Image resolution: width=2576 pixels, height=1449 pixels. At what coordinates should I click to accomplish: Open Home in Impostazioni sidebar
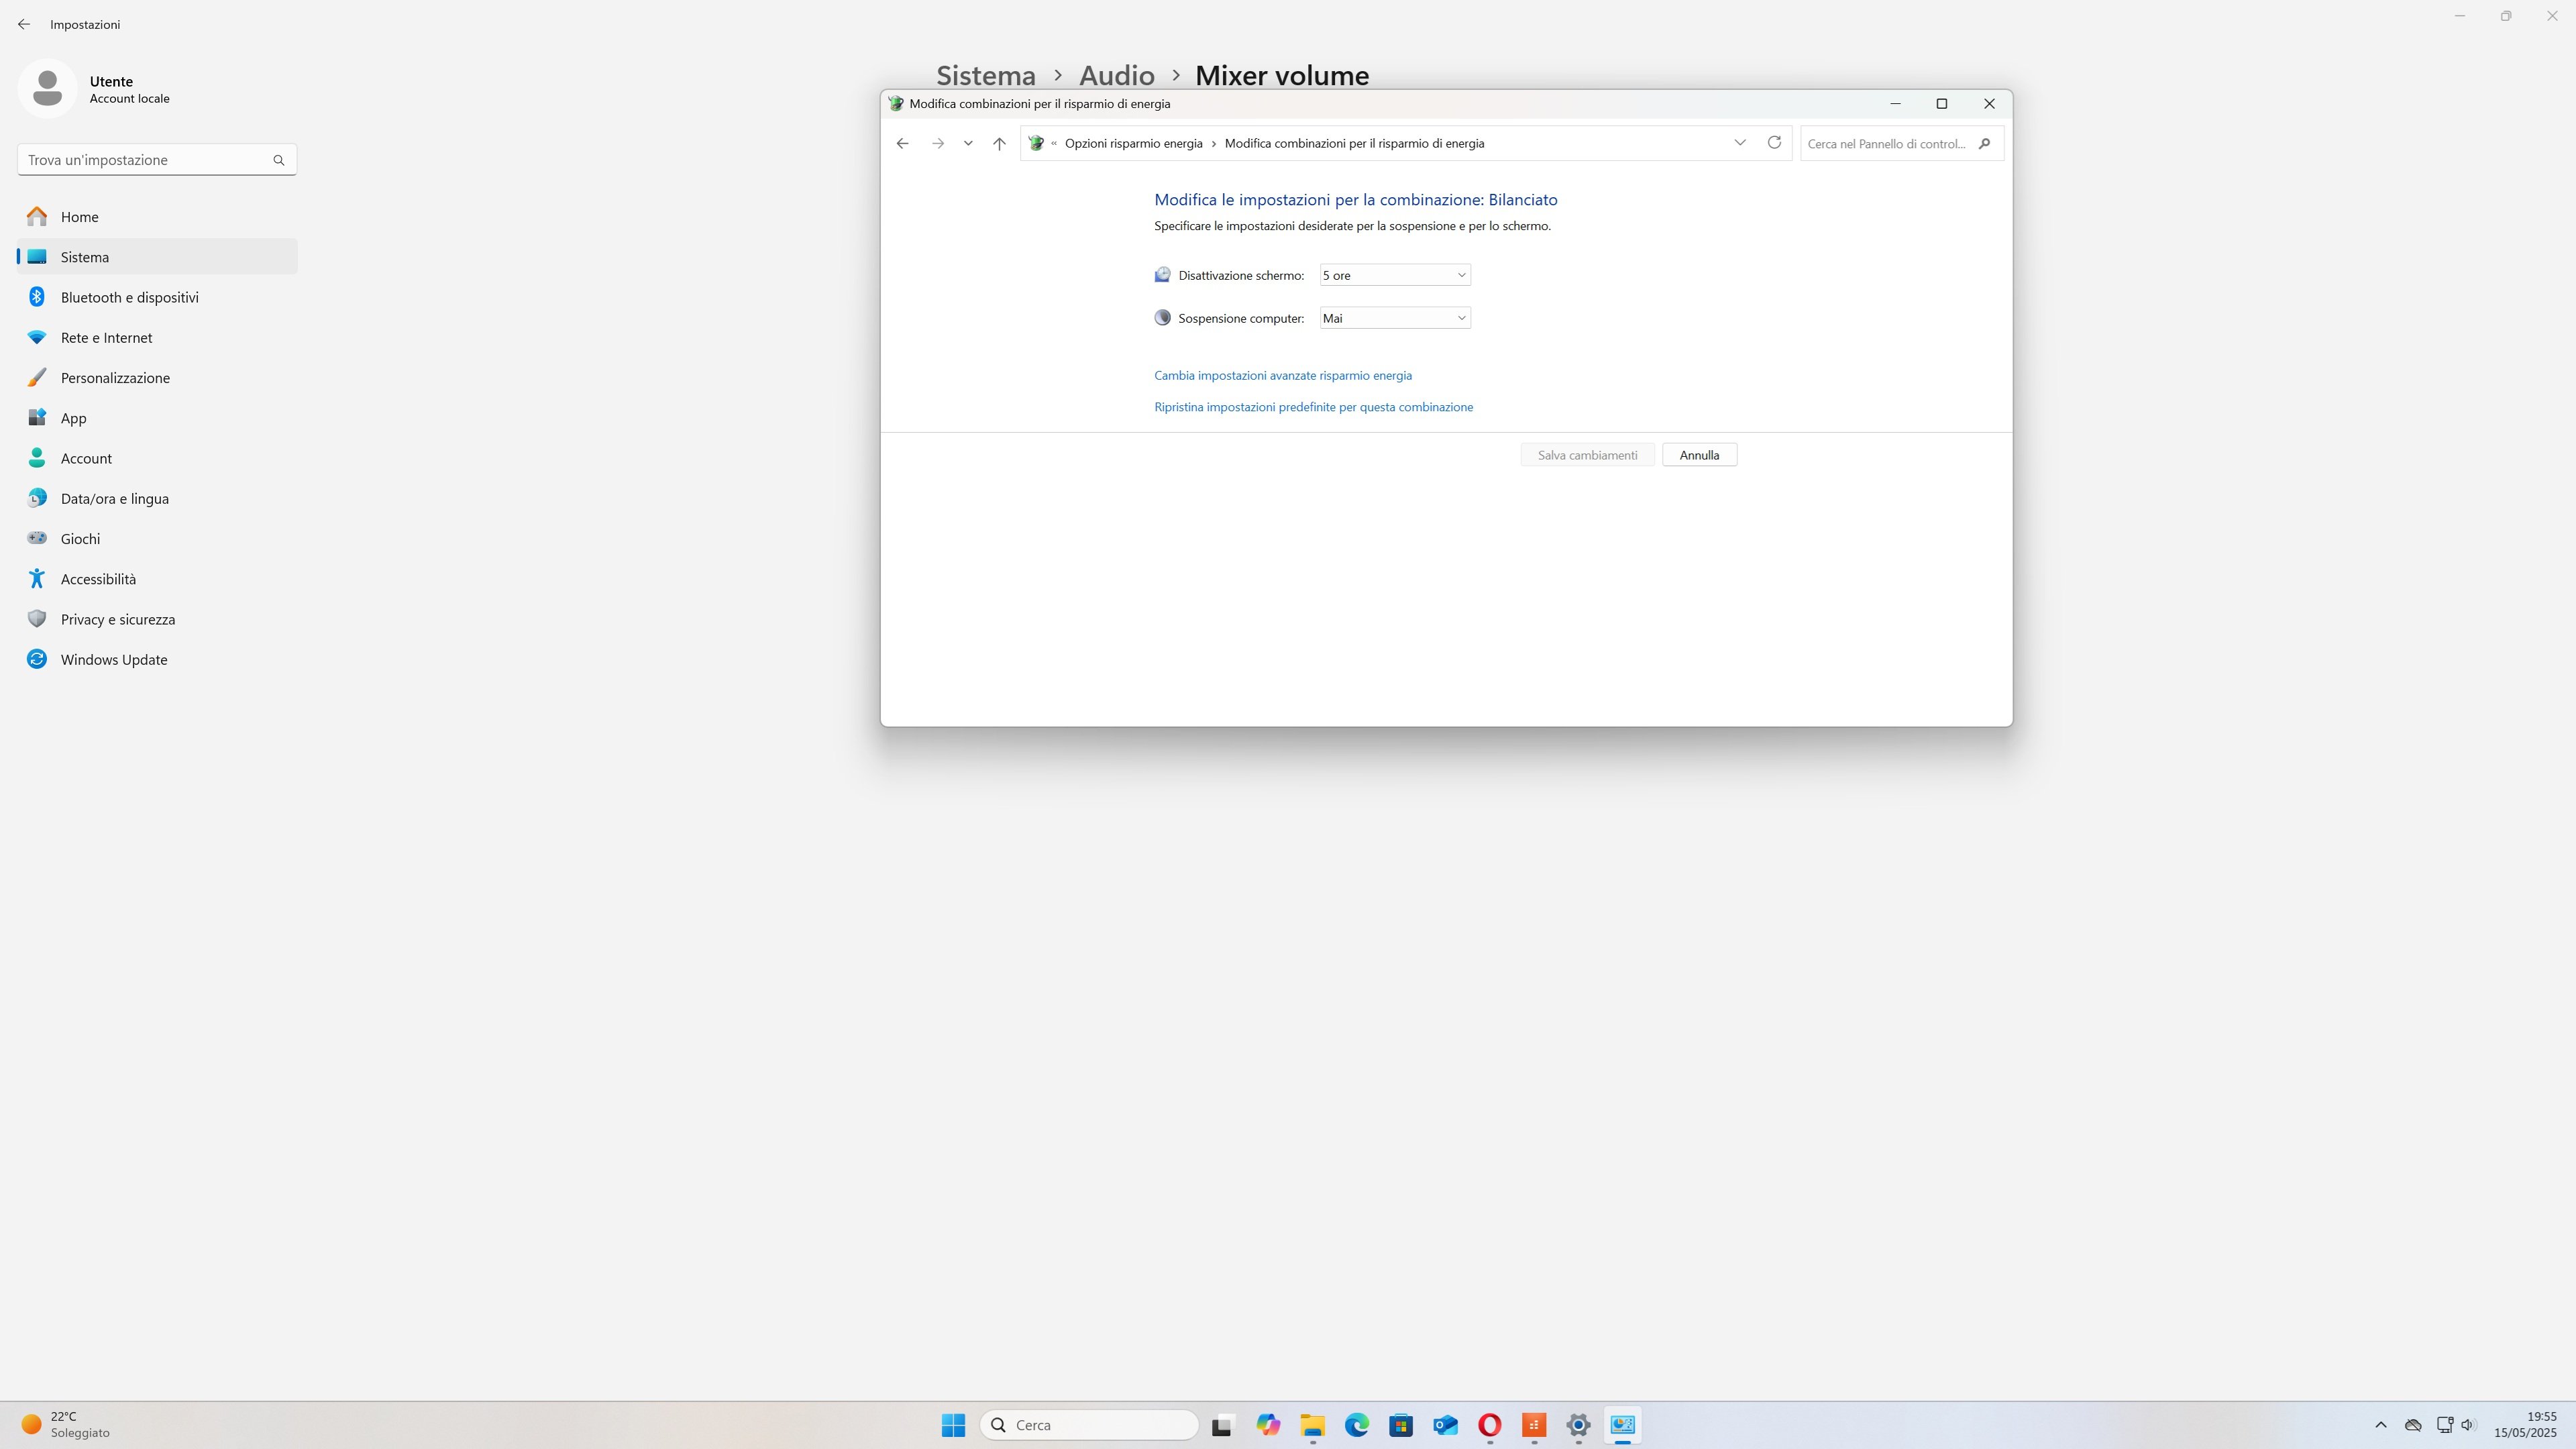pos(157,217)
